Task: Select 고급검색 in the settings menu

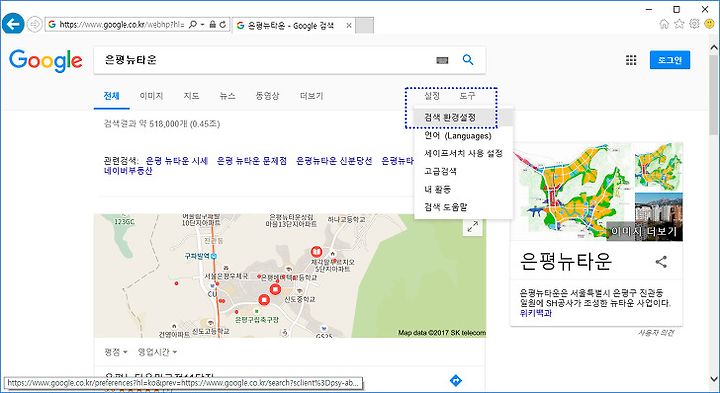Action: (463, 171)
